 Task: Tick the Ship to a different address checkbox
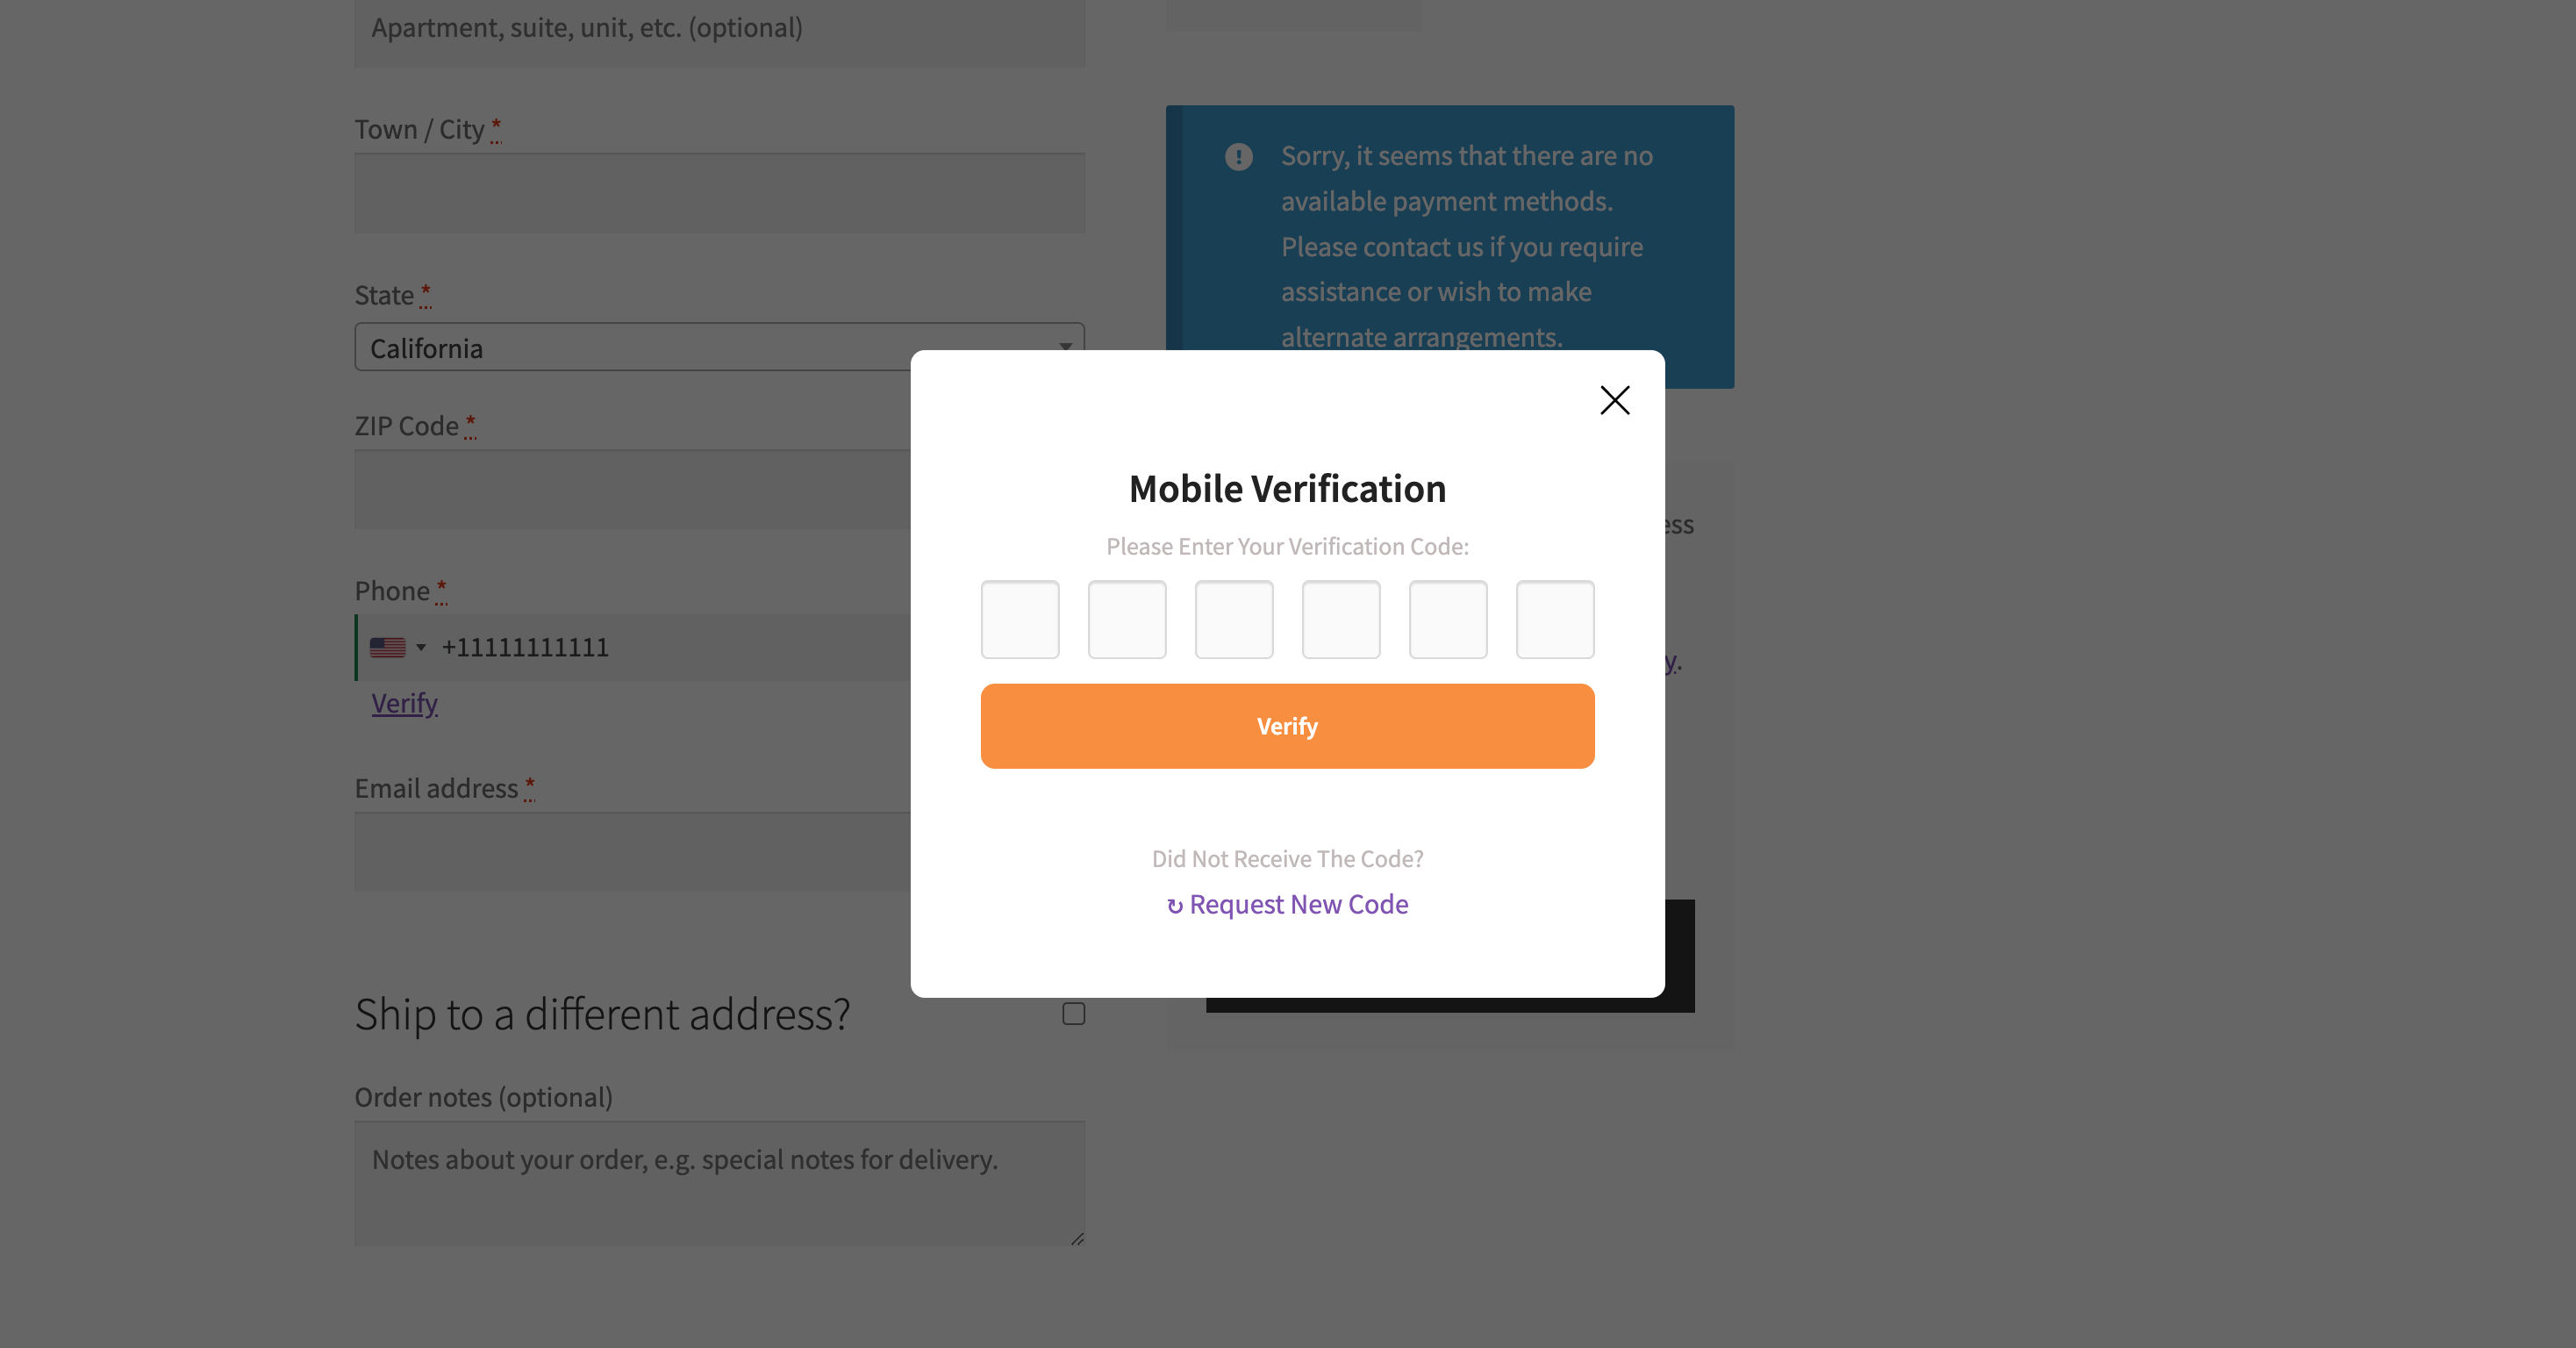(x=1073, y=1014)
